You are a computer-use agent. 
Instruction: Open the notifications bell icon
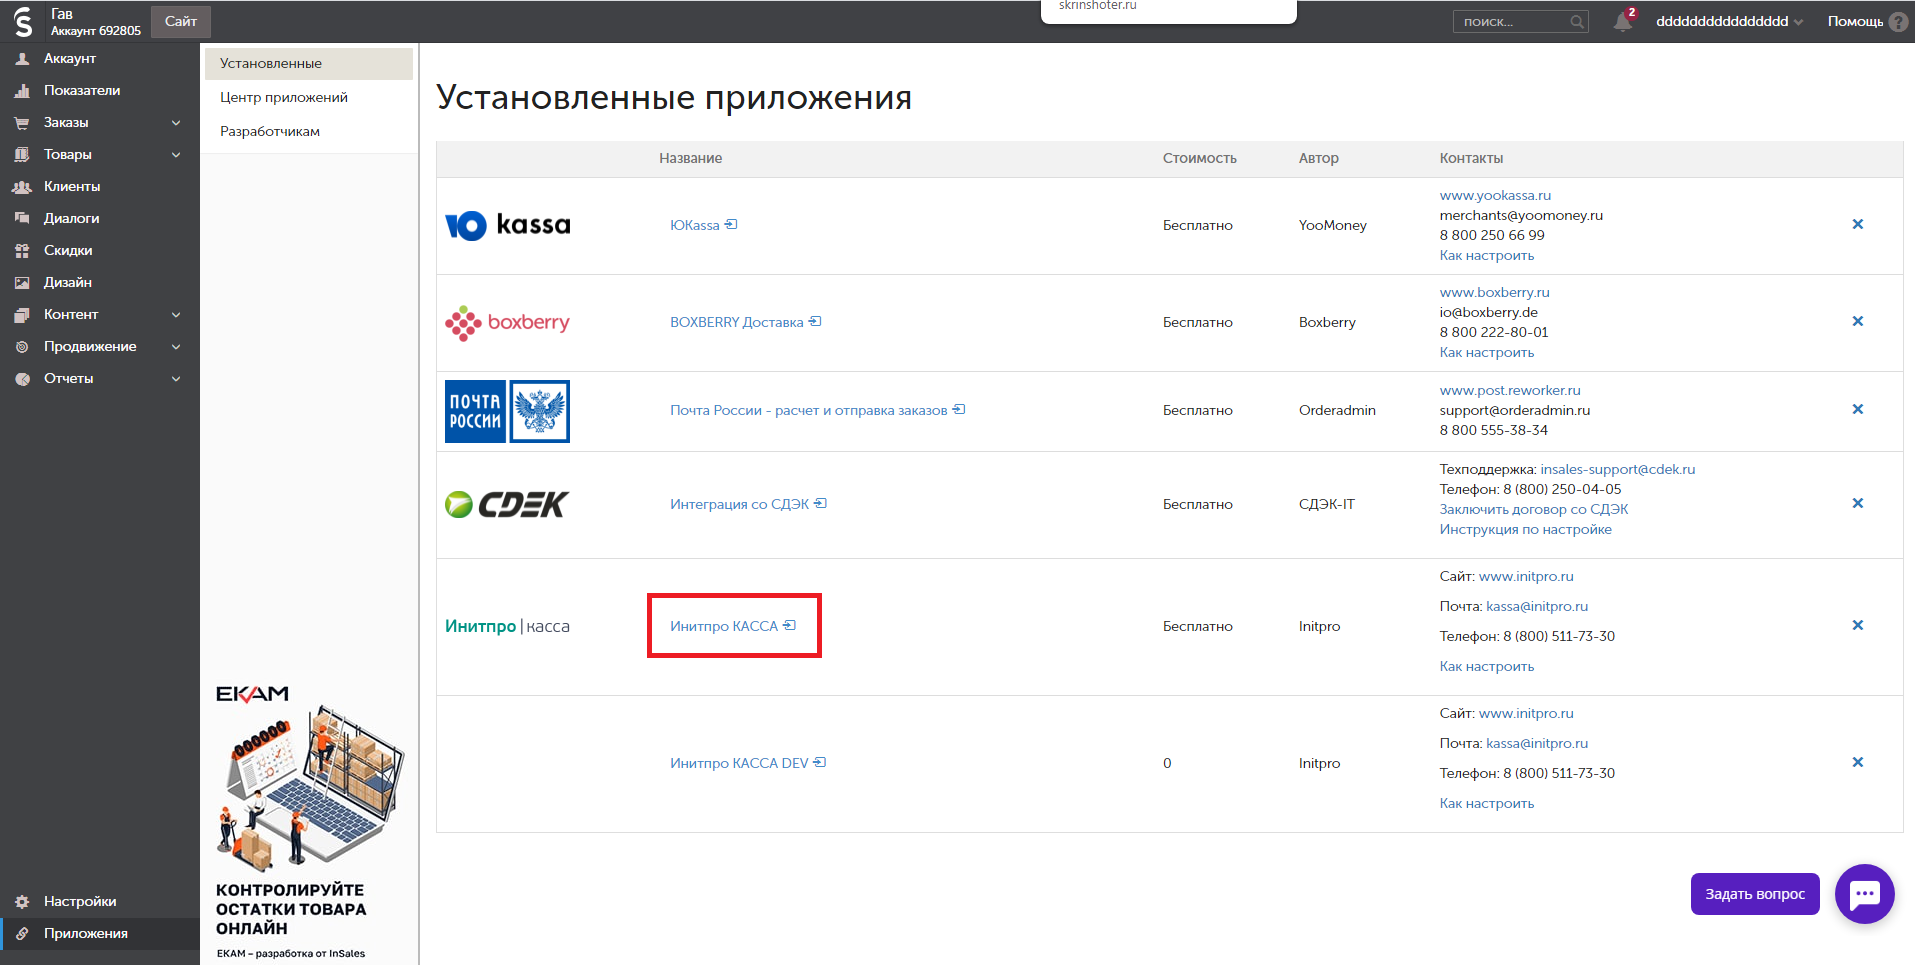(1623, 21)
